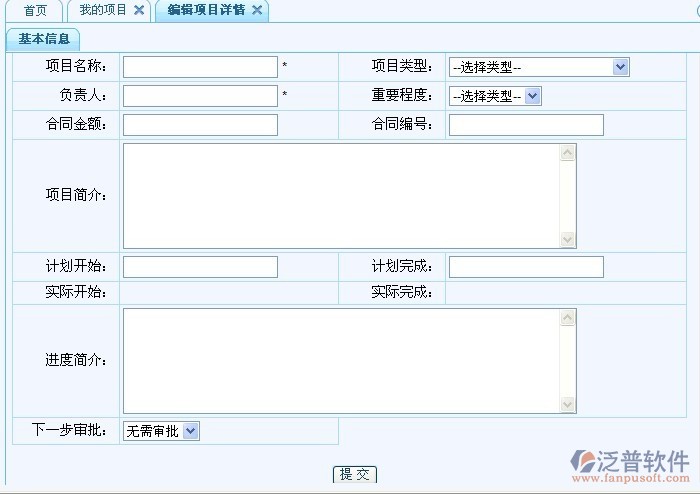
Task: Click the 泛普软件 logo
Action: tap(630, 464)
